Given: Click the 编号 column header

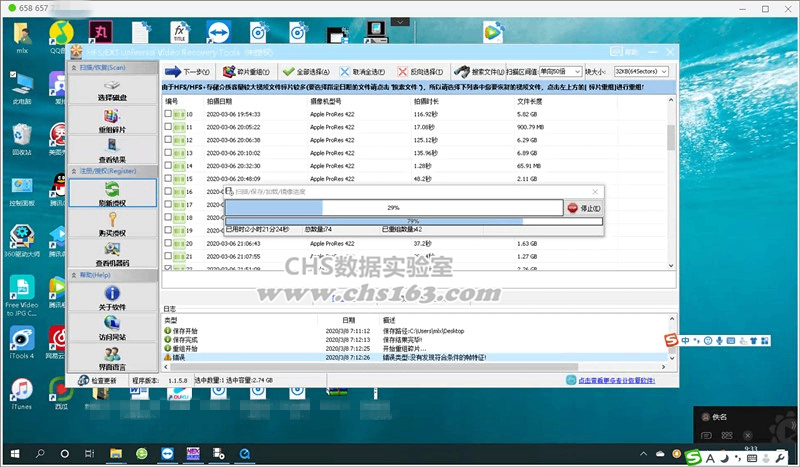Looking at the screenshot, I should (x=171, y=102).
